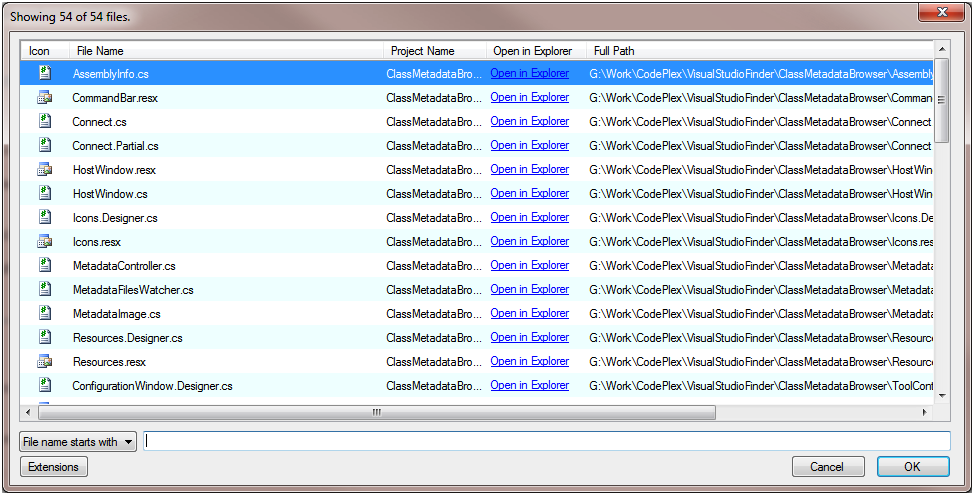Click the vertical scrollbar up arrow
973x495 pixels.
coord(941,49)
